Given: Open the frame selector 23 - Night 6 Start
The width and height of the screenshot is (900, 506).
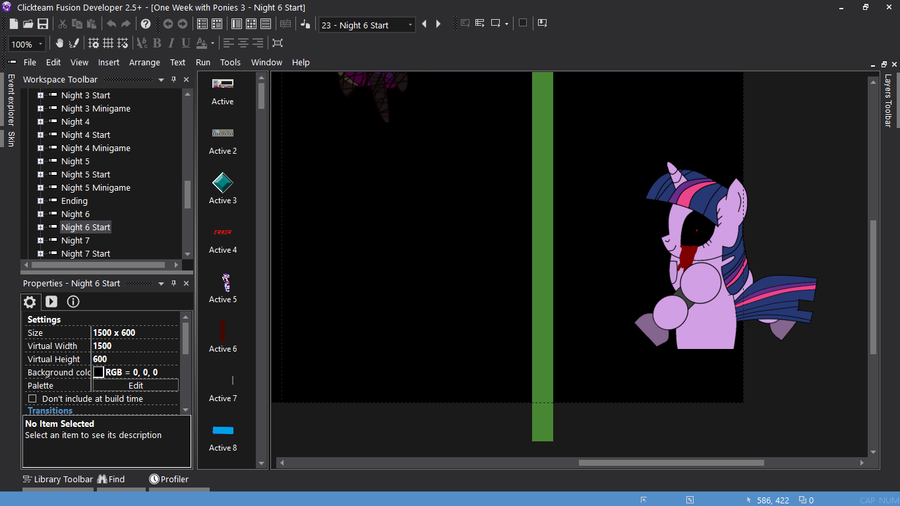Looking at the screenshot, I should tap(367, 25).
